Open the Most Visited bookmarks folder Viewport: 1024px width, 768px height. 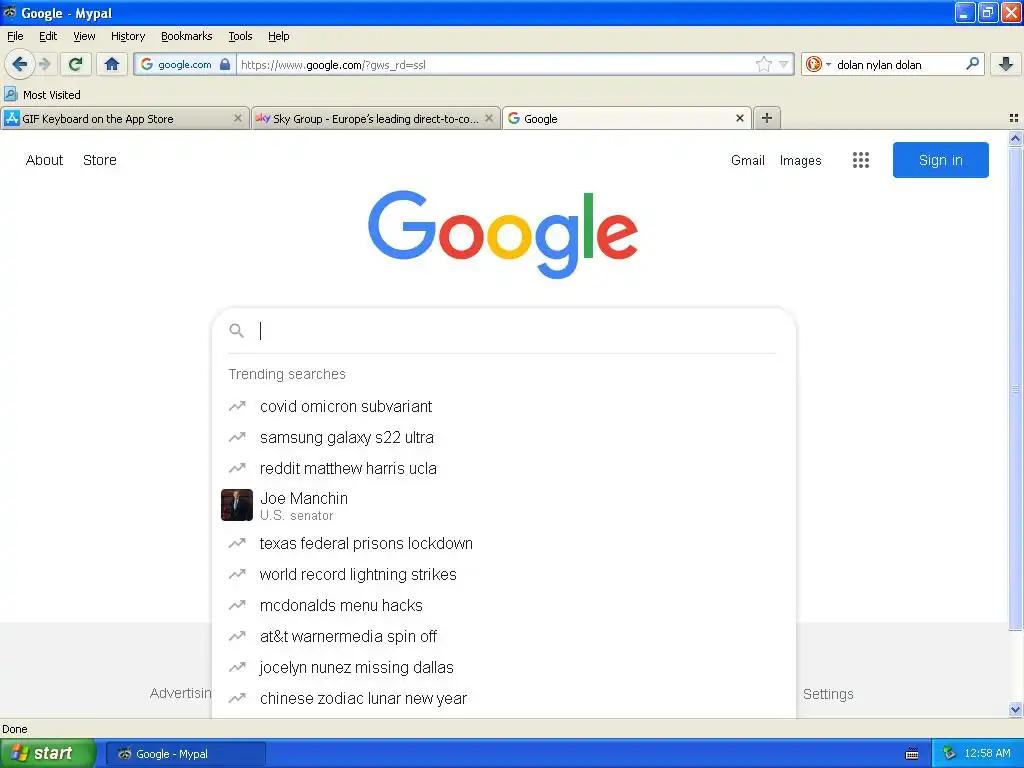point(42,95)
